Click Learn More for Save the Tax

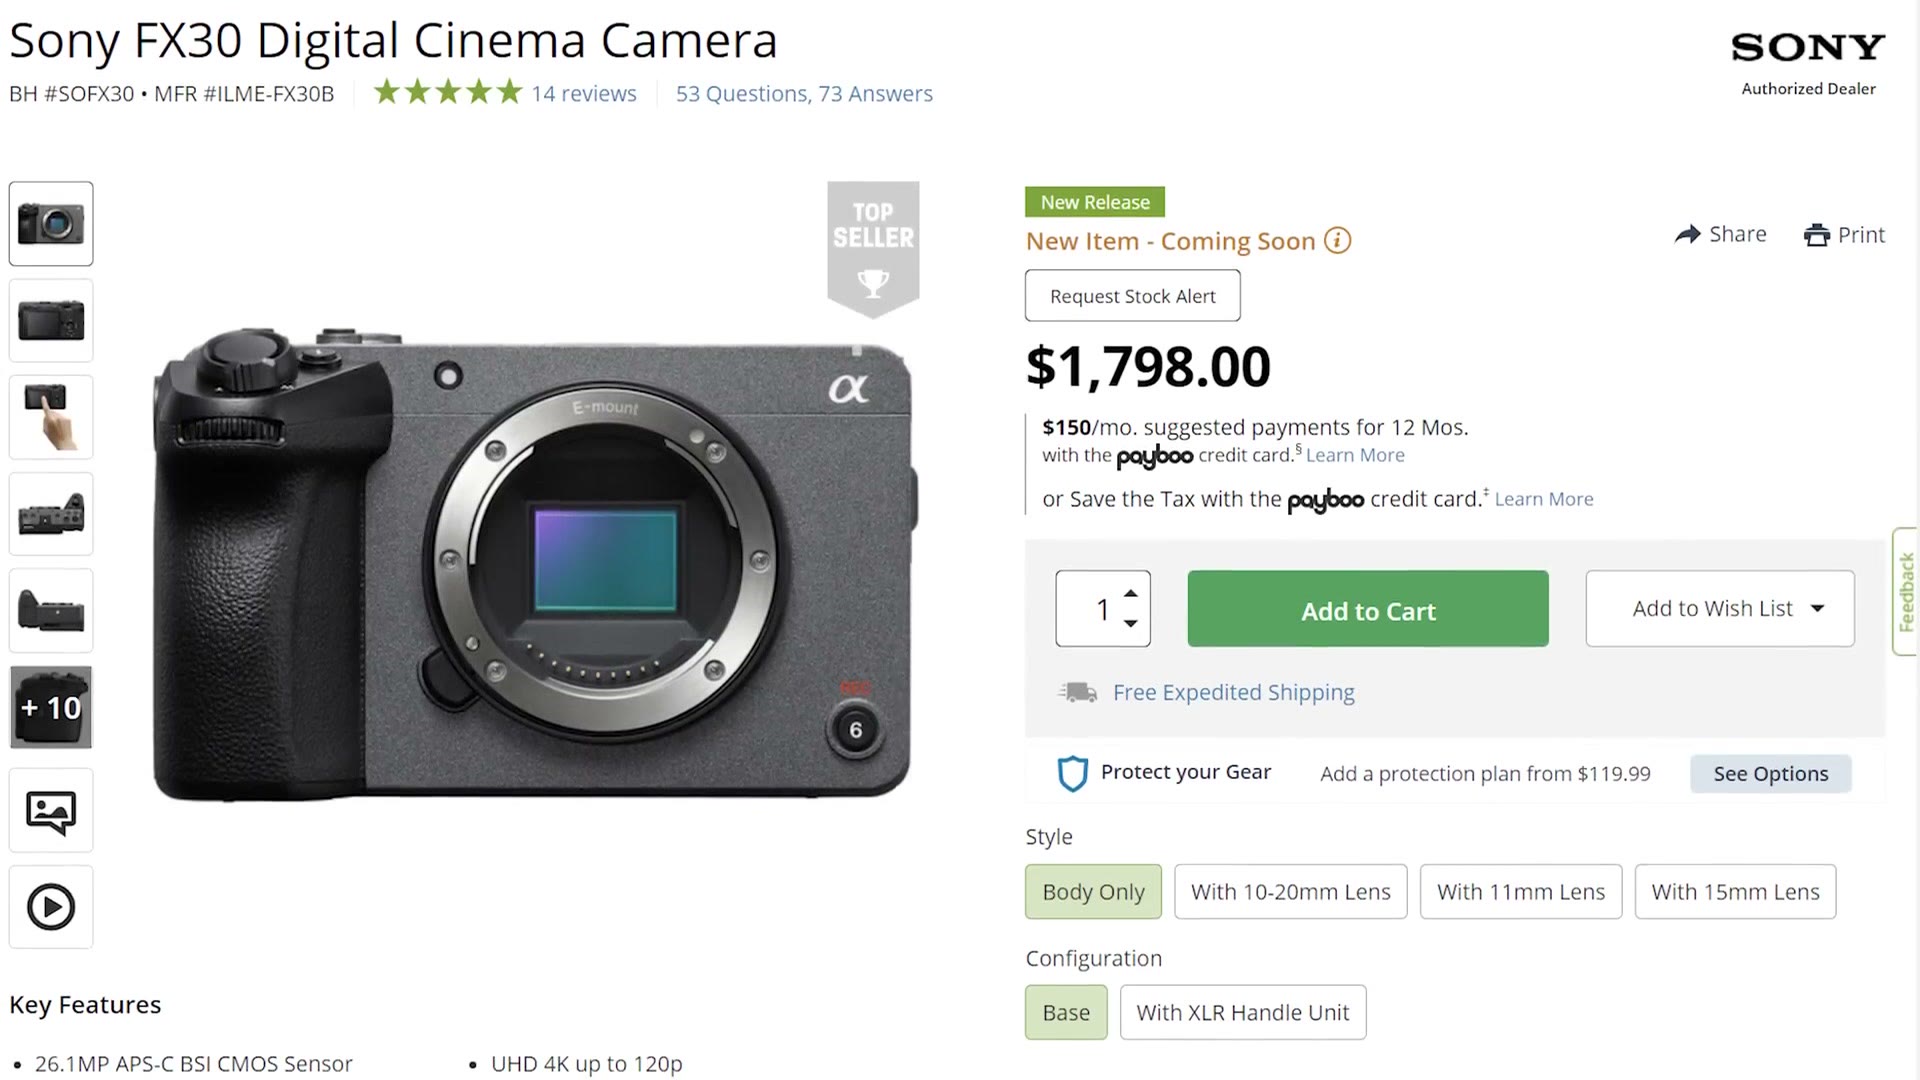click(x=1544, y=499)
